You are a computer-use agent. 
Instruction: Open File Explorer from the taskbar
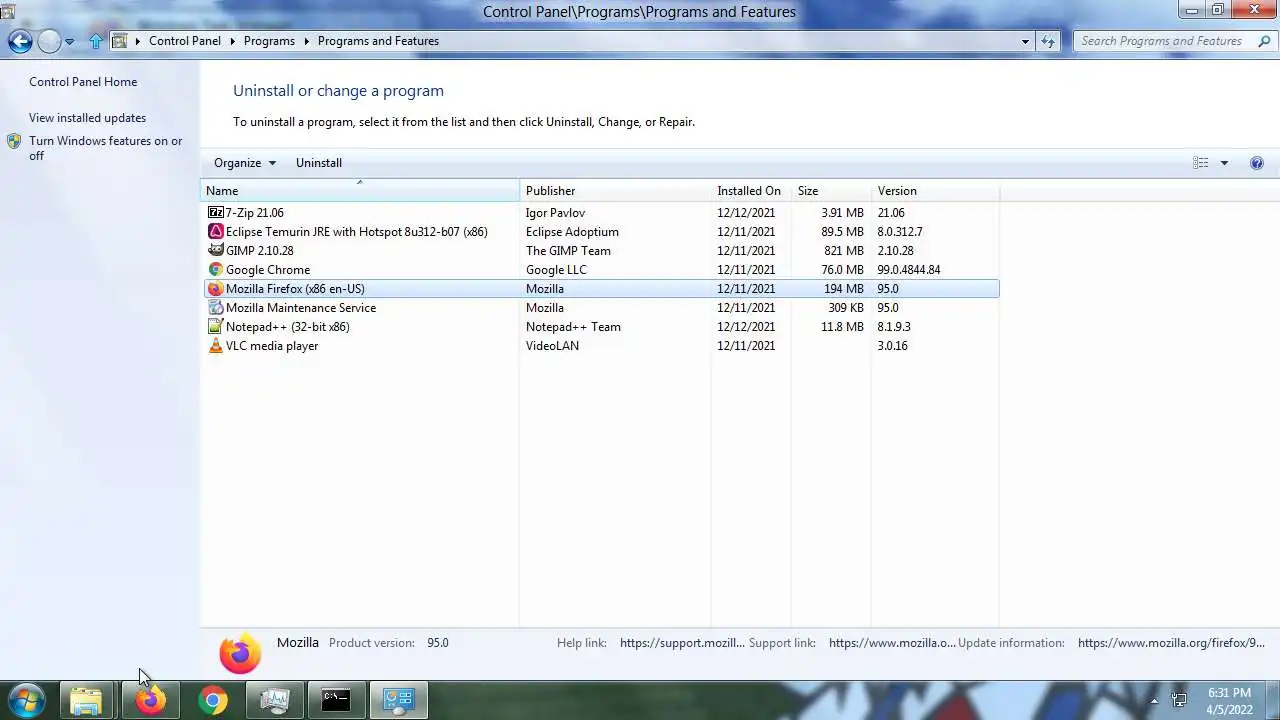coord(87,700)
